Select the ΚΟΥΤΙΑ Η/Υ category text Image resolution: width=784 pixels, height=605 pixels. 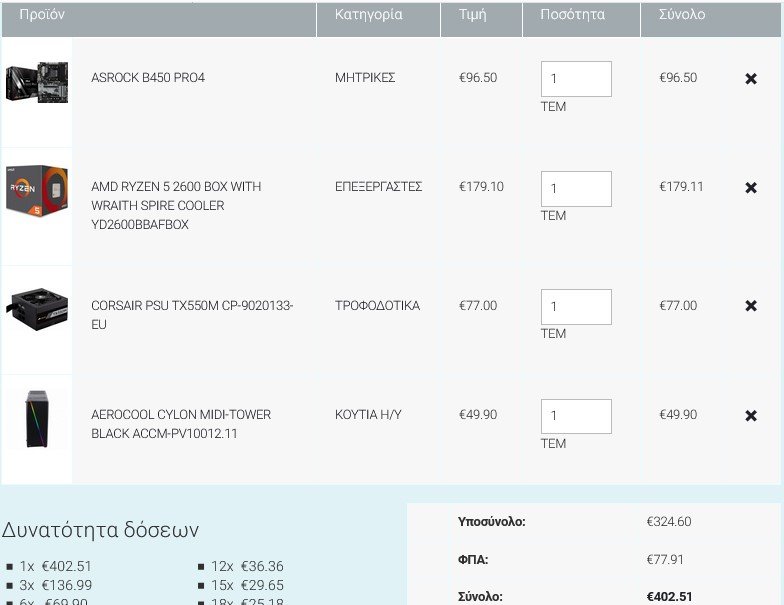click(x=368, y=414)
